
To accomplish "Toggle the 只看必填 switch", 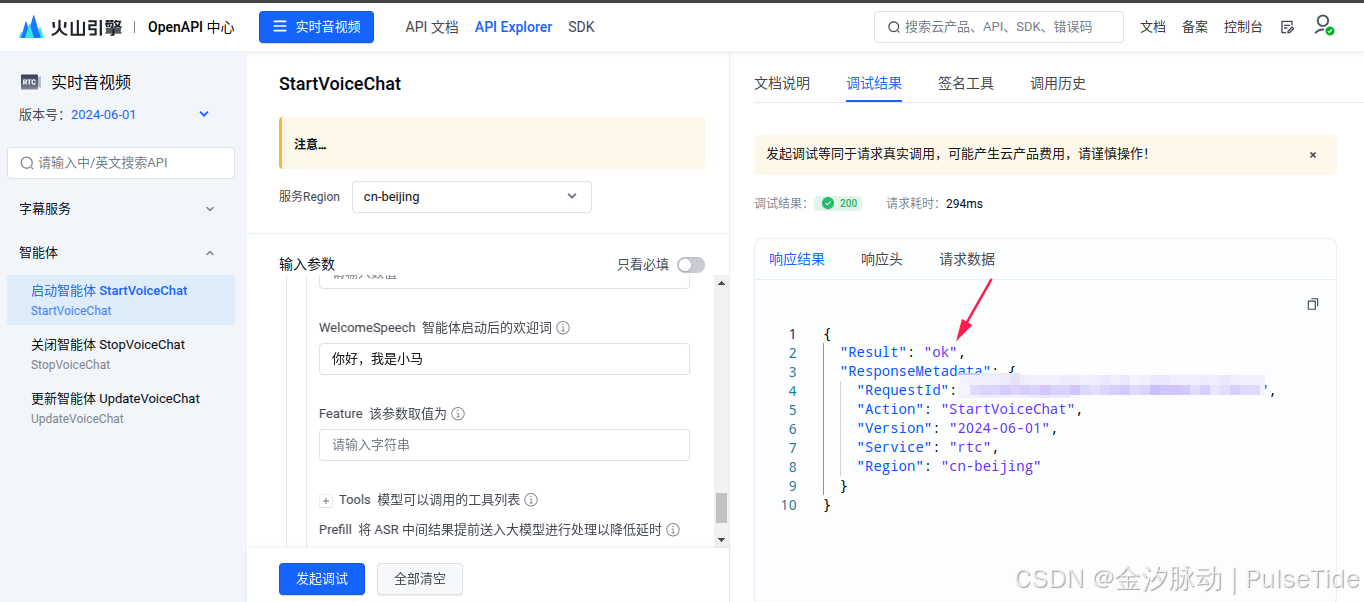I will pyautogui.click(x=691, y=265).
